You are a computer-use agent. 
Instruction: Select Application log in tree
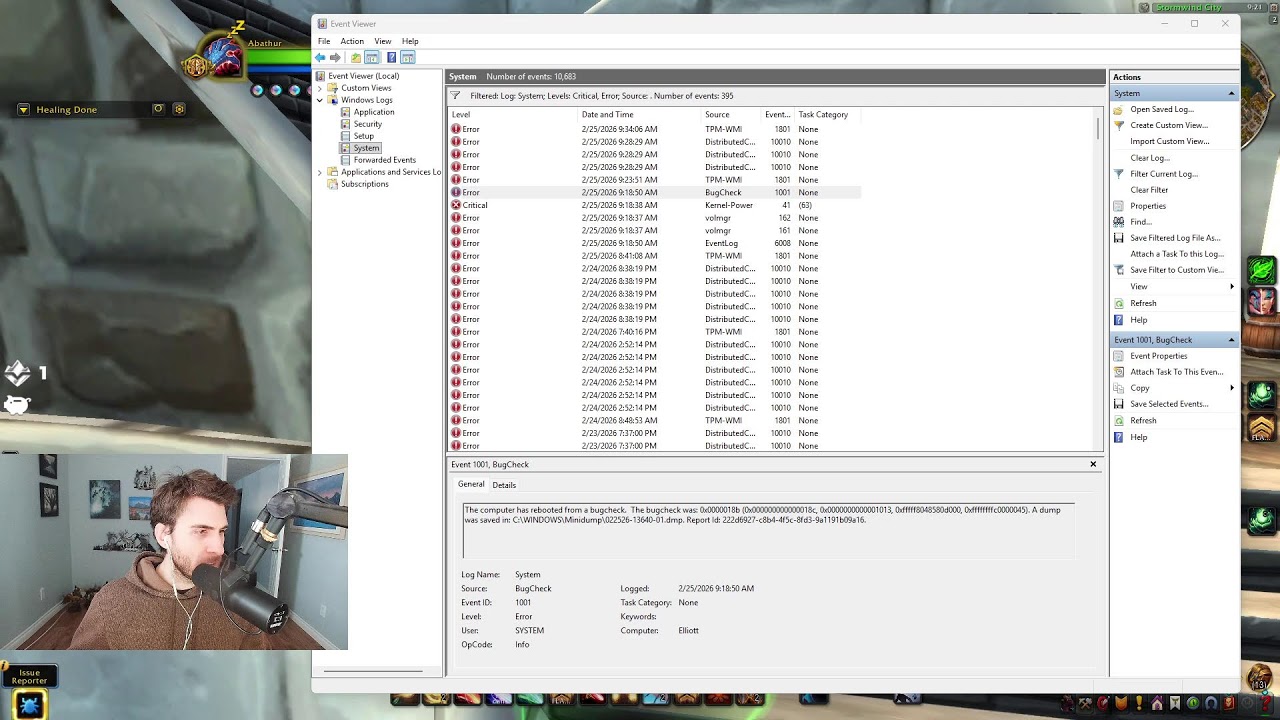pos(374,112)
